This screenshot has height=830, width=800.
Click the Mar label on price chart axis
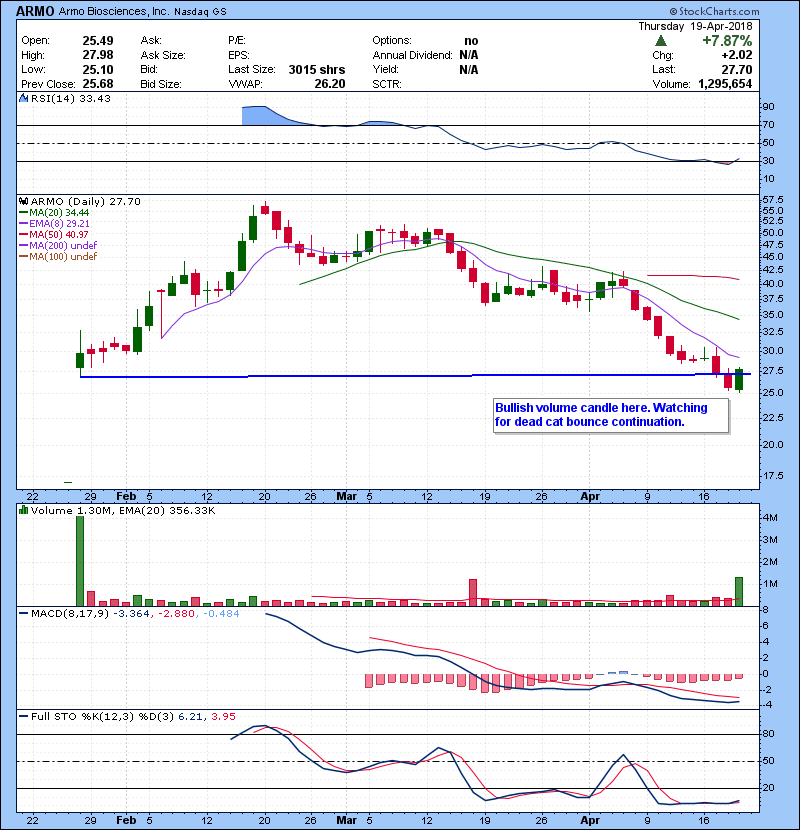click(346, 496)
